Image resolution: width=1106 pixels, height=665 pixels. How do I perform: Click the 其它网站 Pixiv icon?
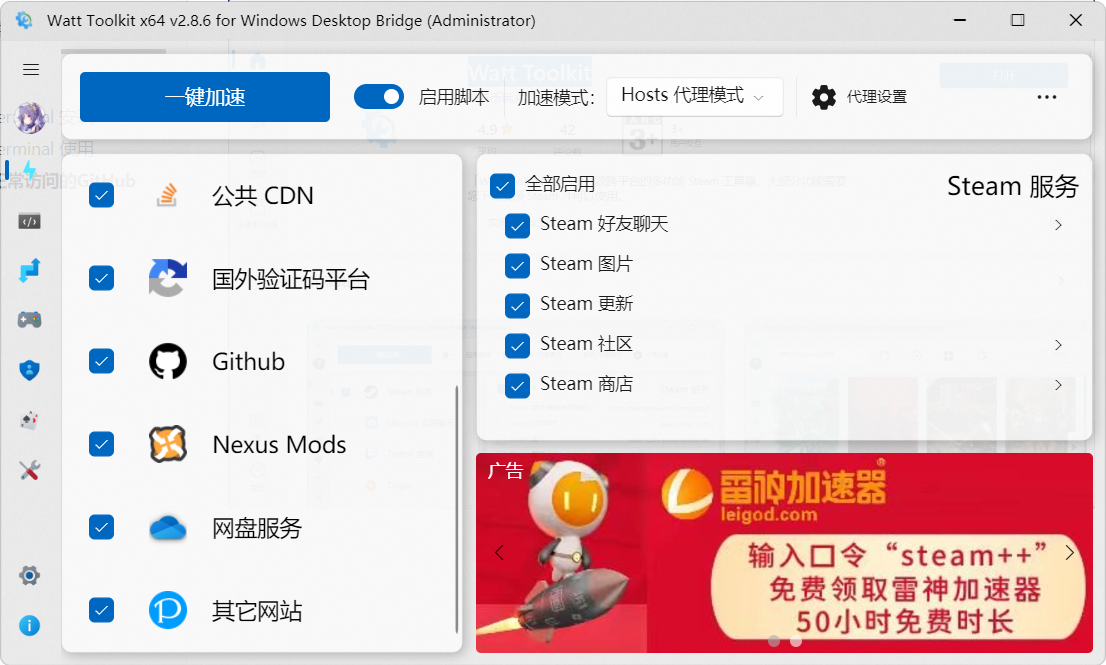coord(168,610)
